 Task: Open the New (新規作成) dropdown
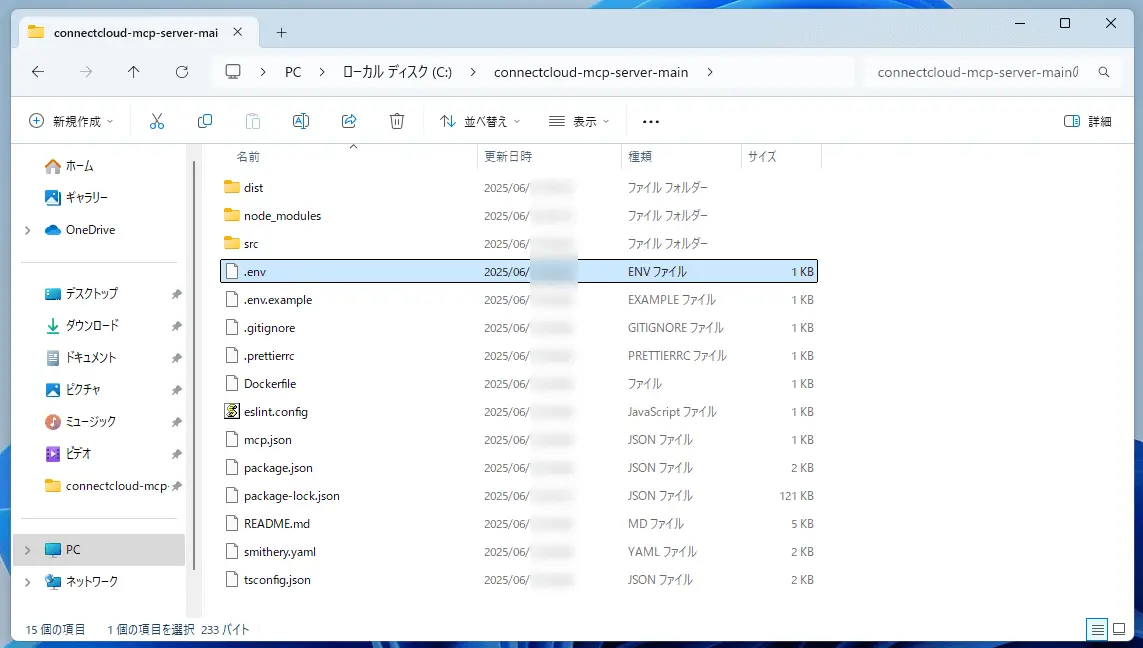click(x=71, y=121)
